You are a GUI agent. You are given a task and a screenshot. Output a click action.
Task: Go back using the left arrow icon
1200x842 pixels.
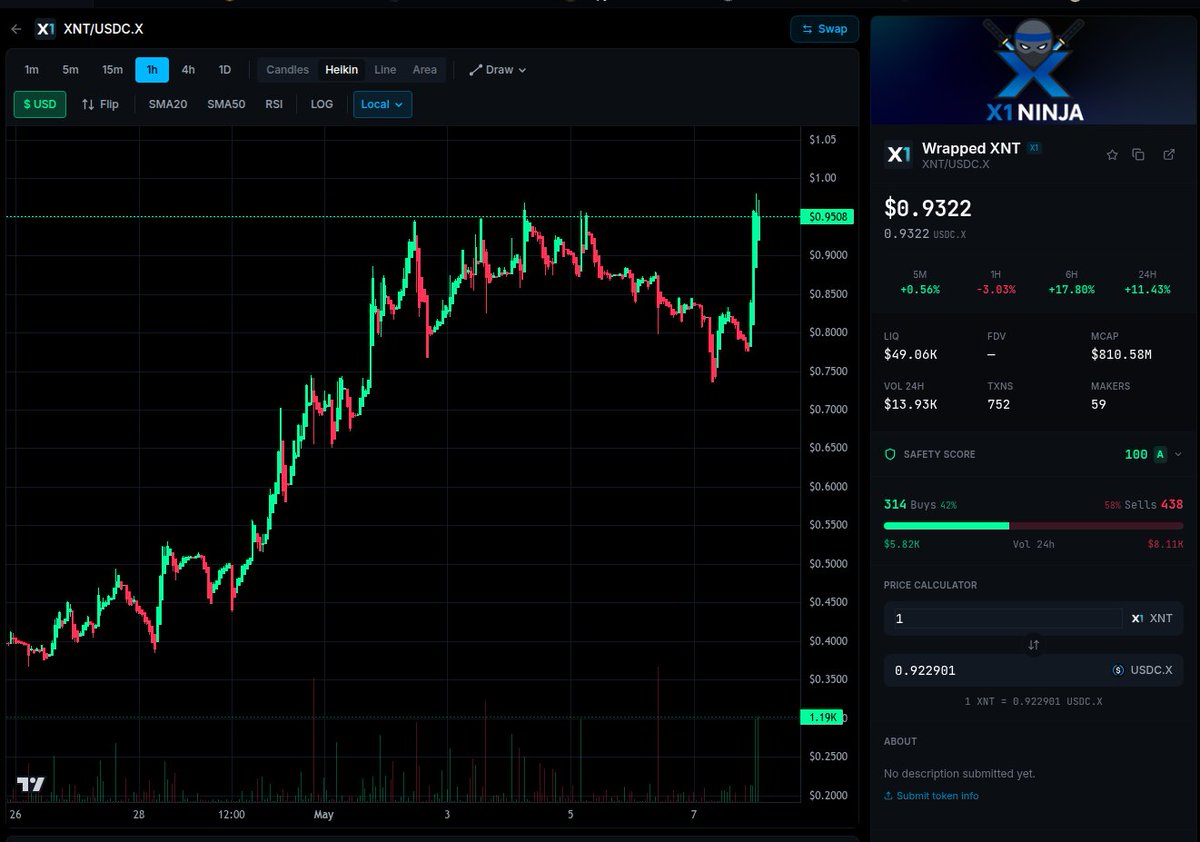(16, 29)
